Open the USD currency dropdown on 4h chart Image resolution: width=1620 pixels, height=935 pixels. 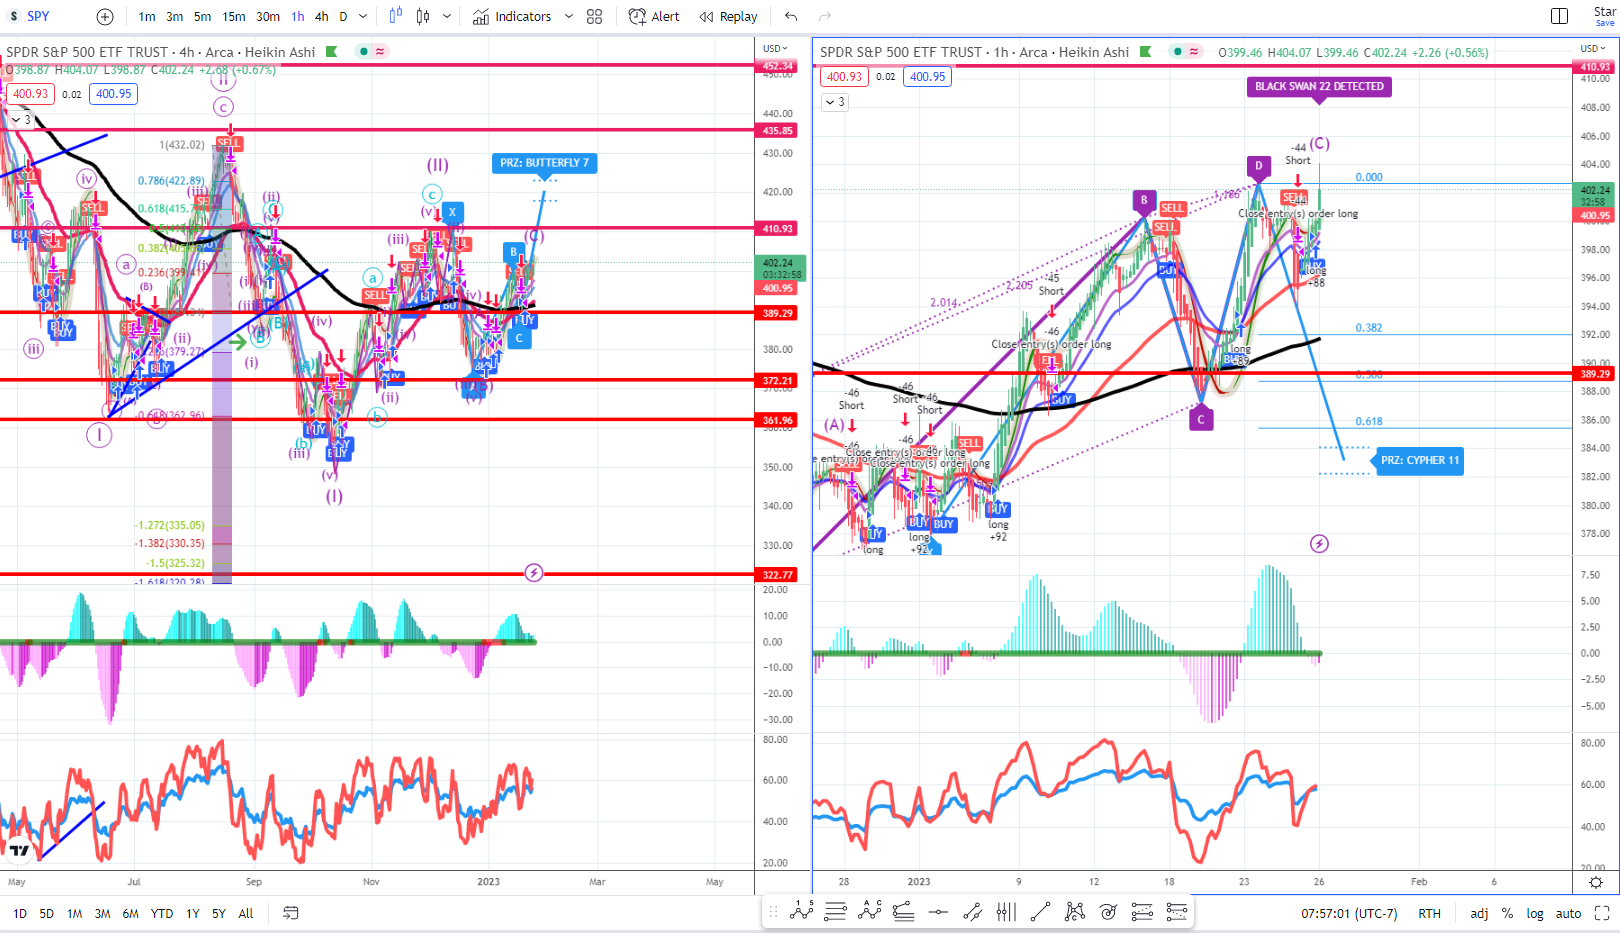pyautogui.click(x=775, y=48)
